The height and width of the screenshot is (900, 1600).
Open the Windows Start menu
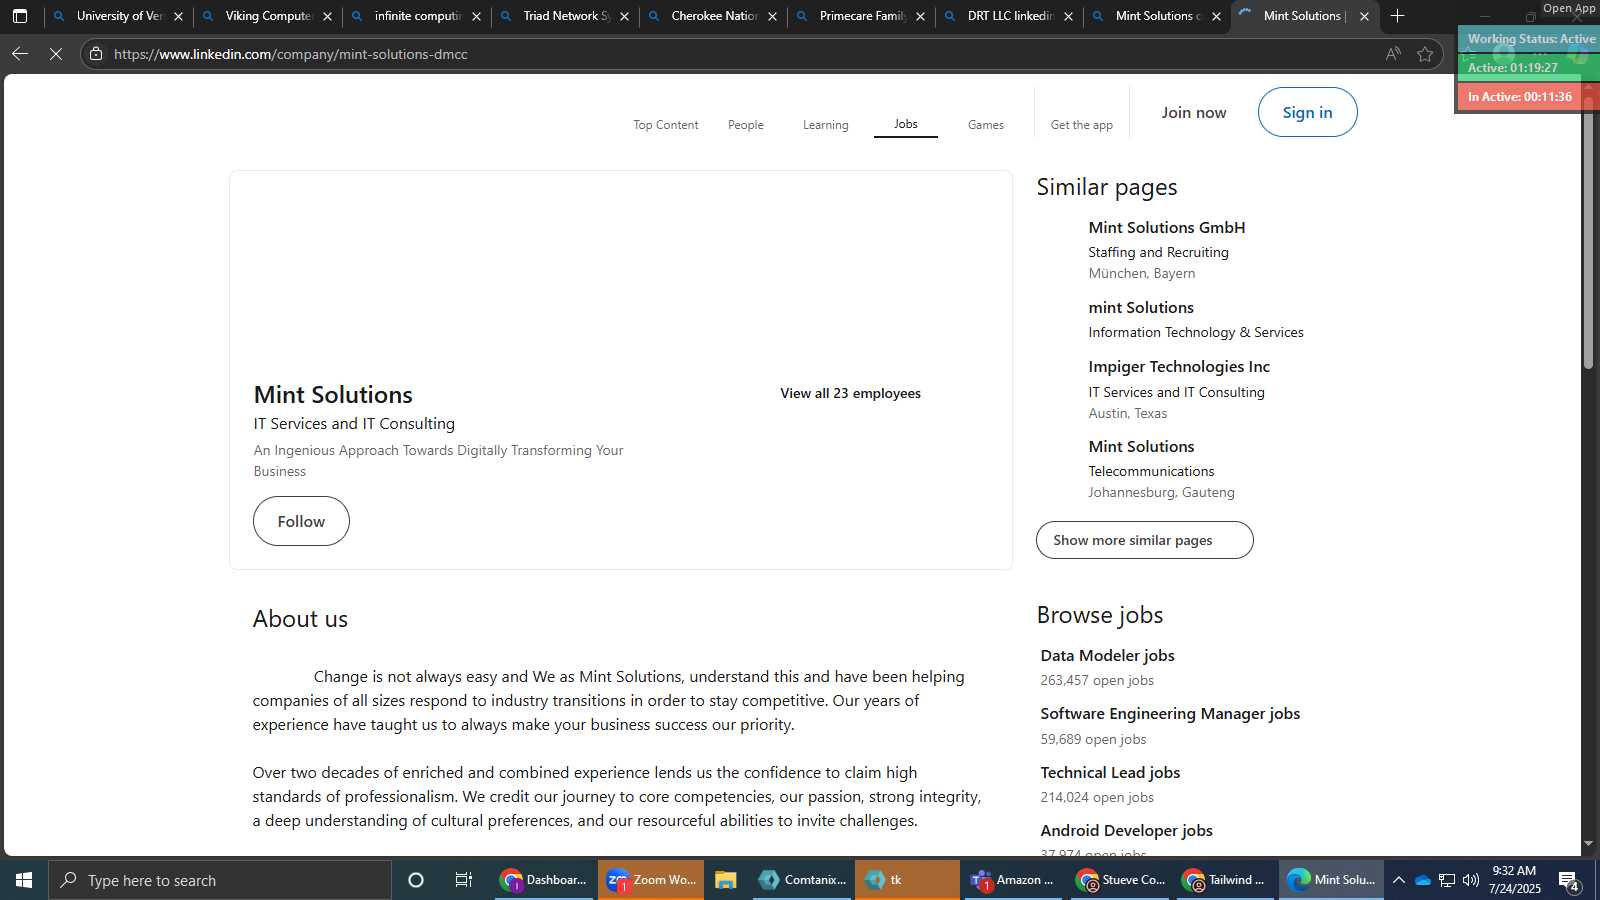pyautogui.click(x=24, y=880)
